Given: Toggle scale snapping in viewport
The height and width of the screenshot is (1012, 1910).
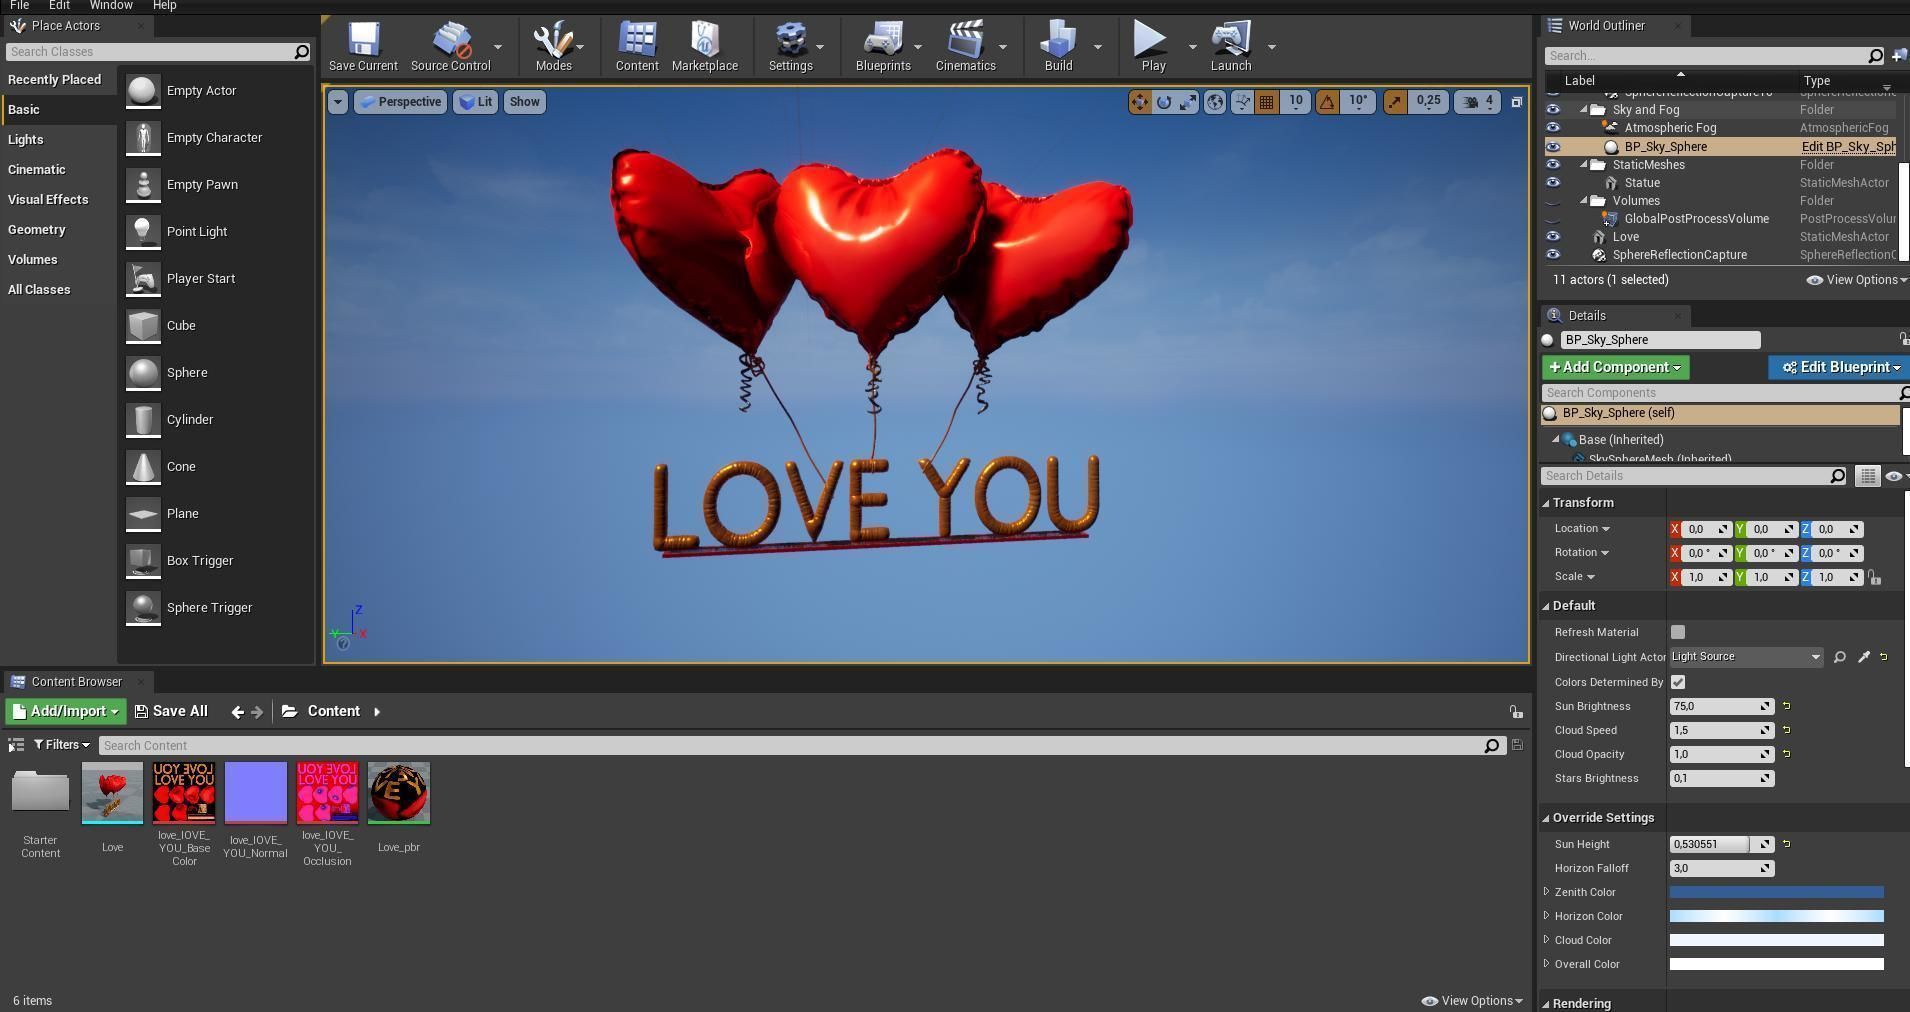Looking at the screenshot, I should click(x=1395, y=102).
